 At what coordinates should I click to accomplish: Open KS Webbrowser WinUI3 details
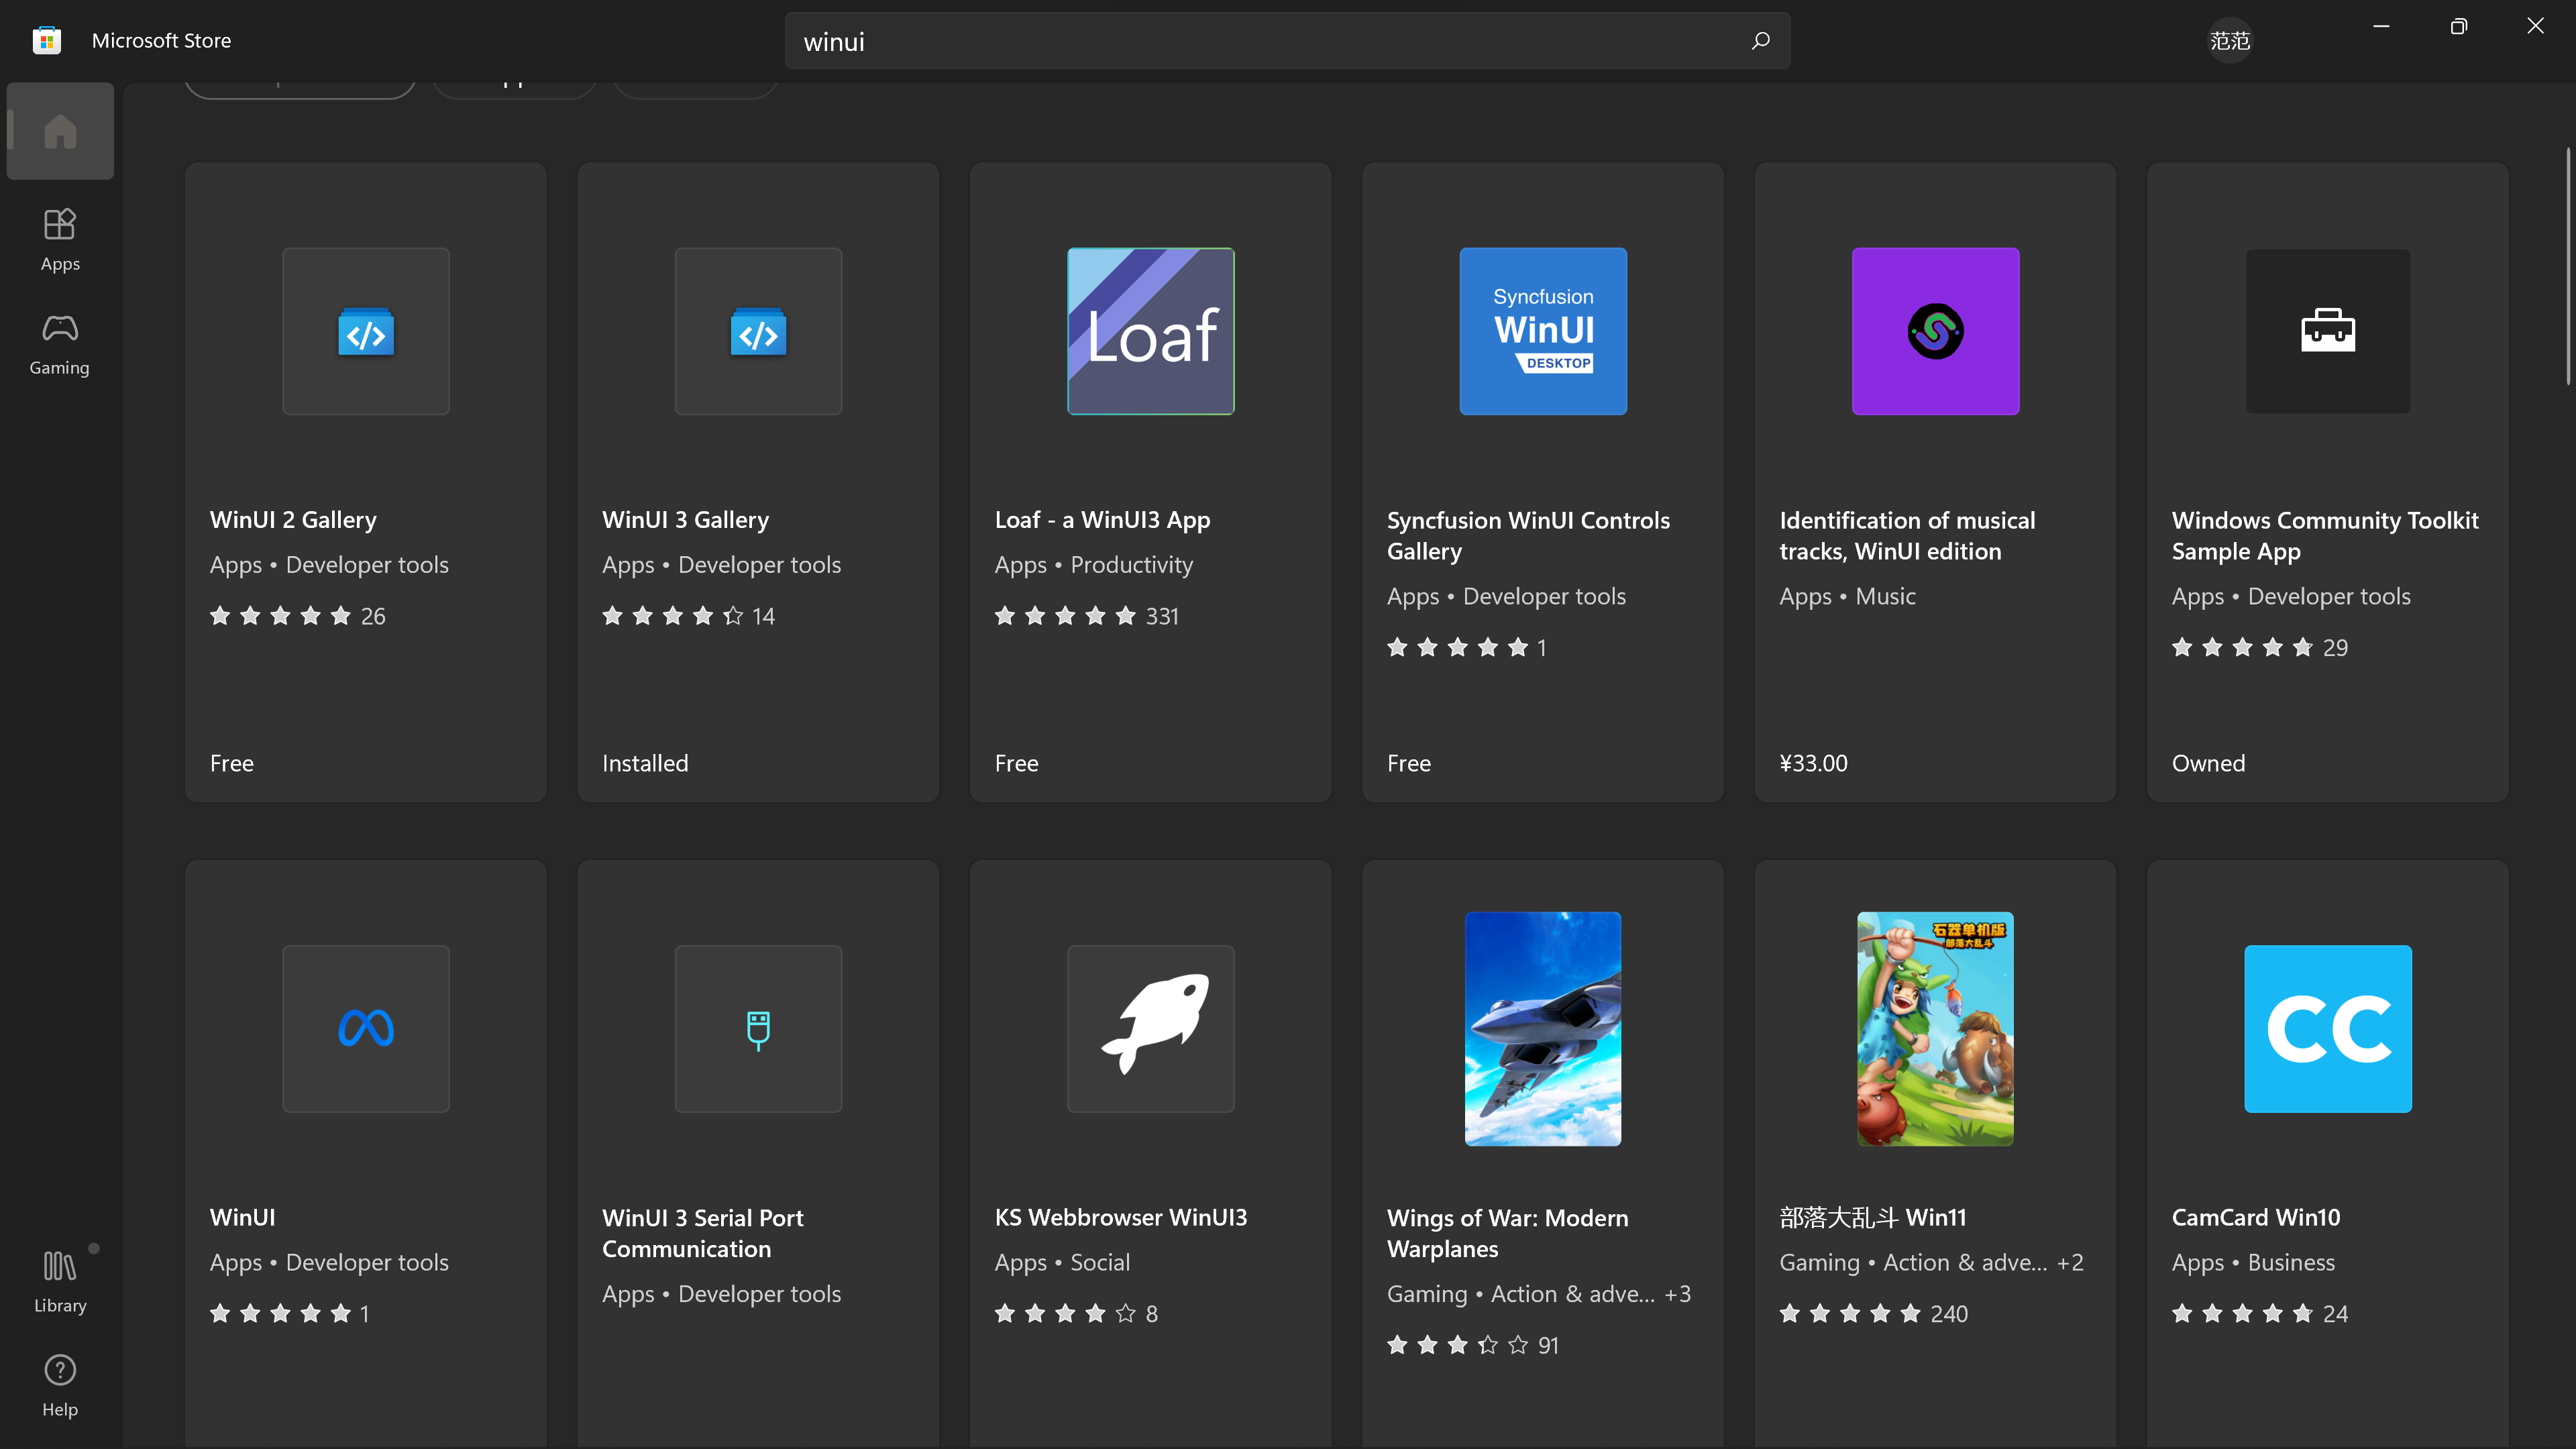1149,1150
